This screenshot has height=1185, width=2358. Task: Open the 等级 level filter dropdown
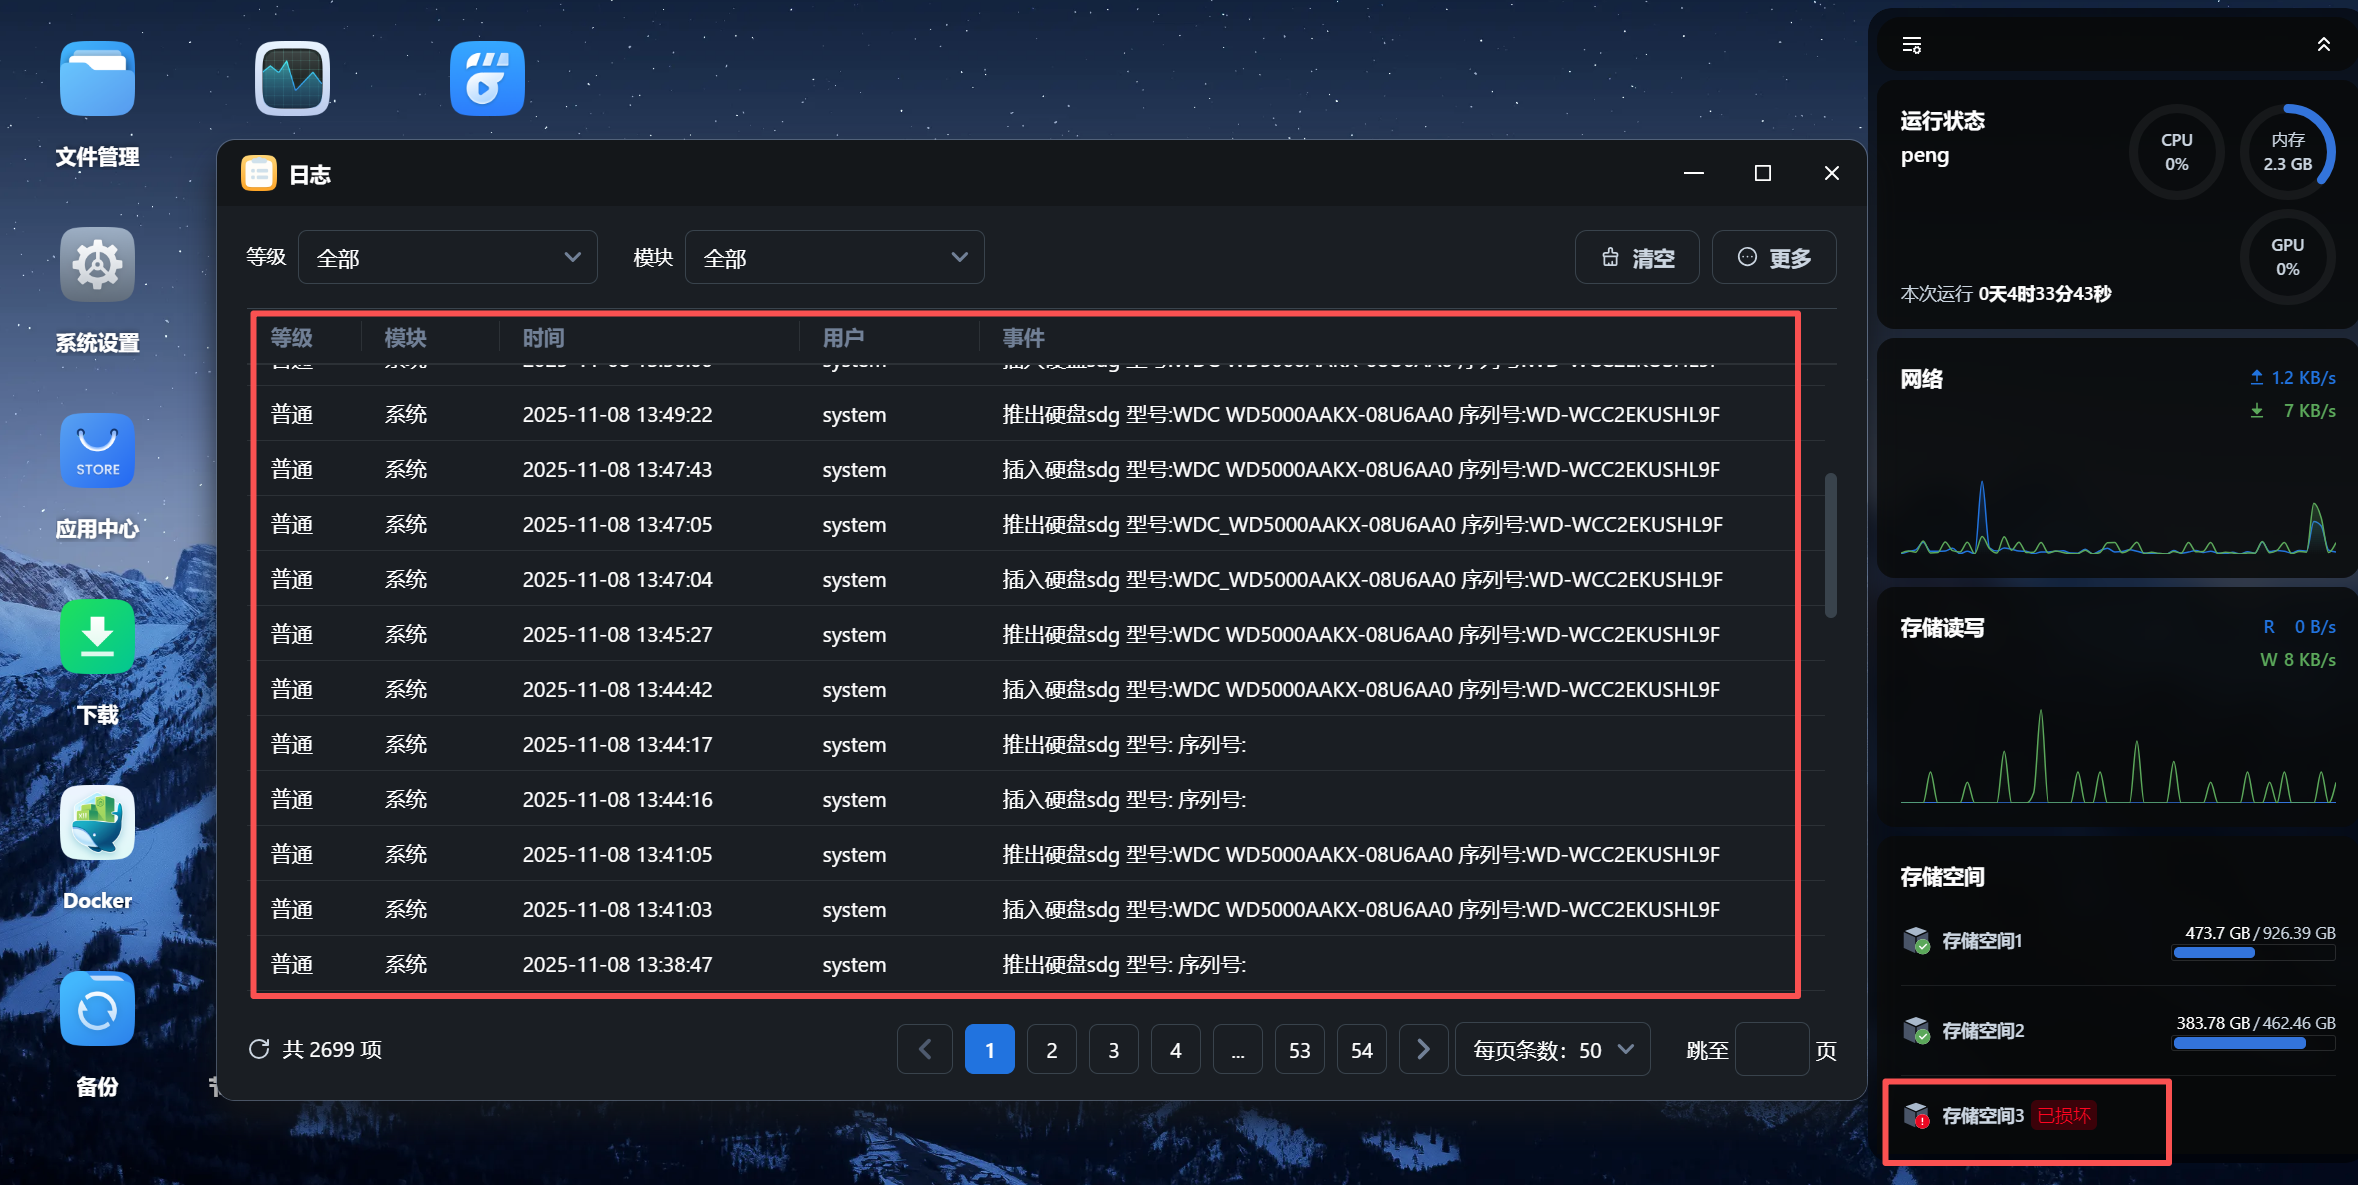[447, 257]
